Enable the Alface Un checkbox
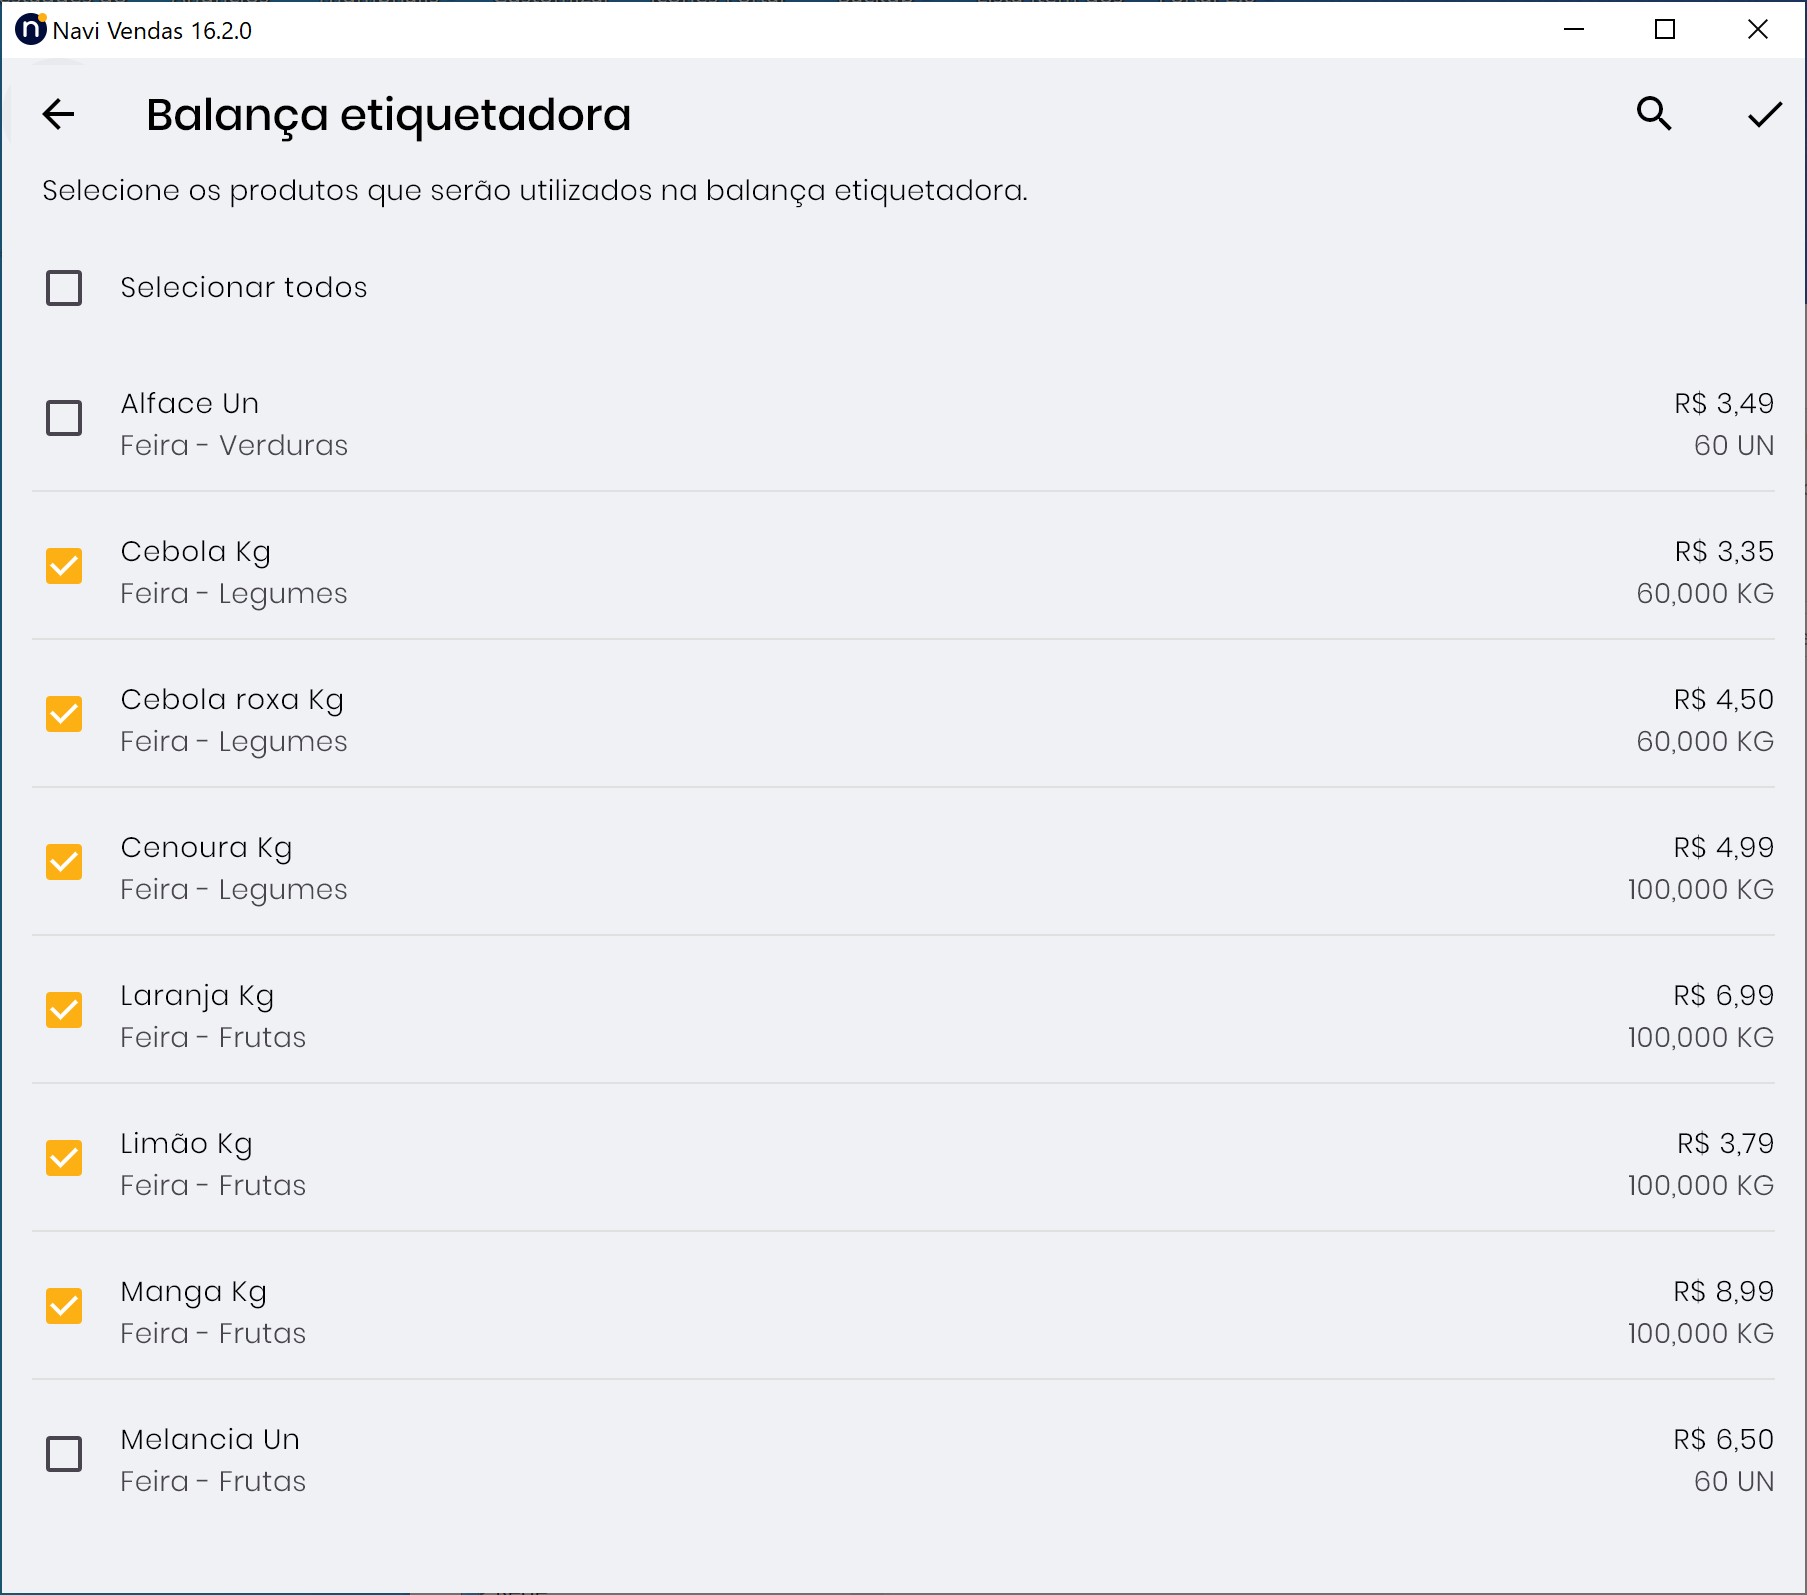 tap(64, 418)
